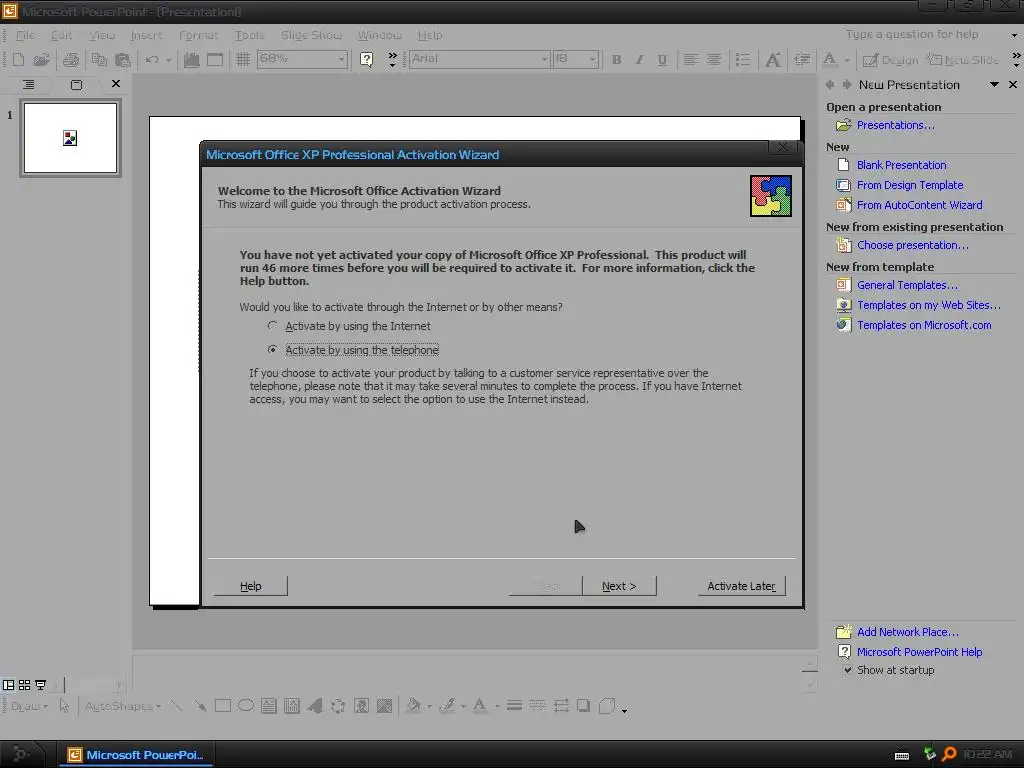Click the Help button in Activation Wizard

point(251,586)
